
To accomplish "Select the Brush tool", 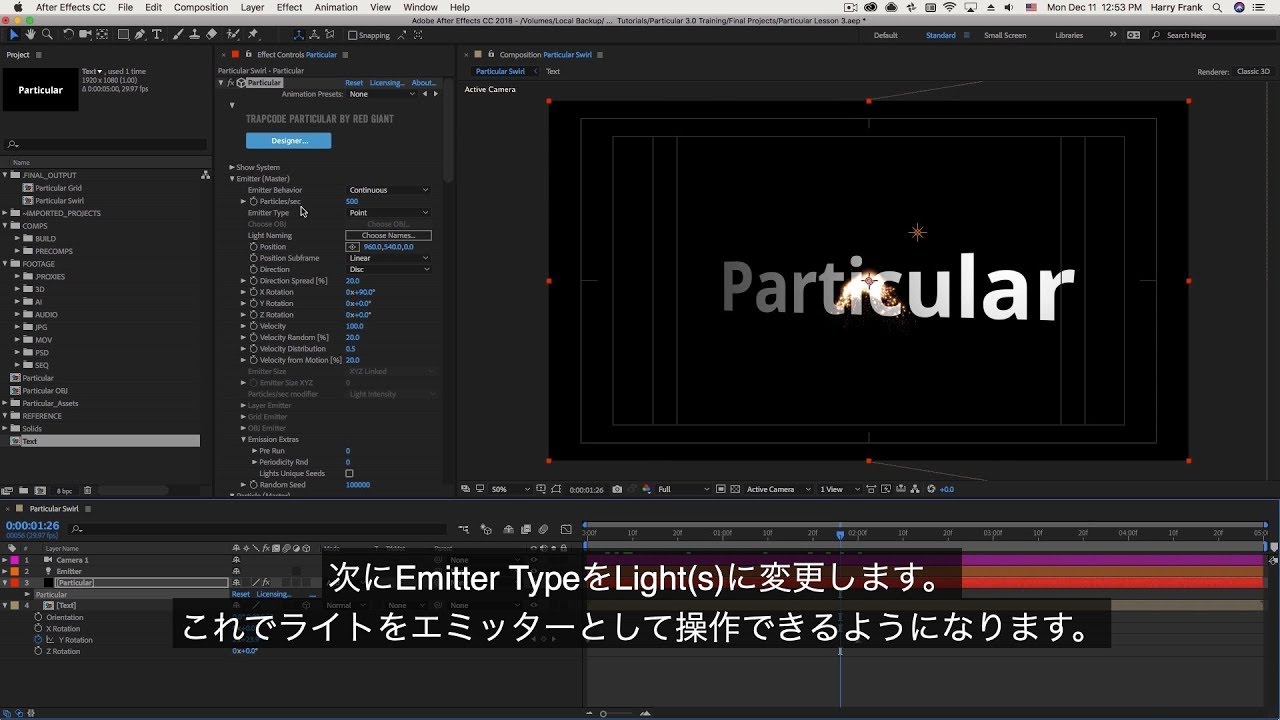I will pos(178,35).
